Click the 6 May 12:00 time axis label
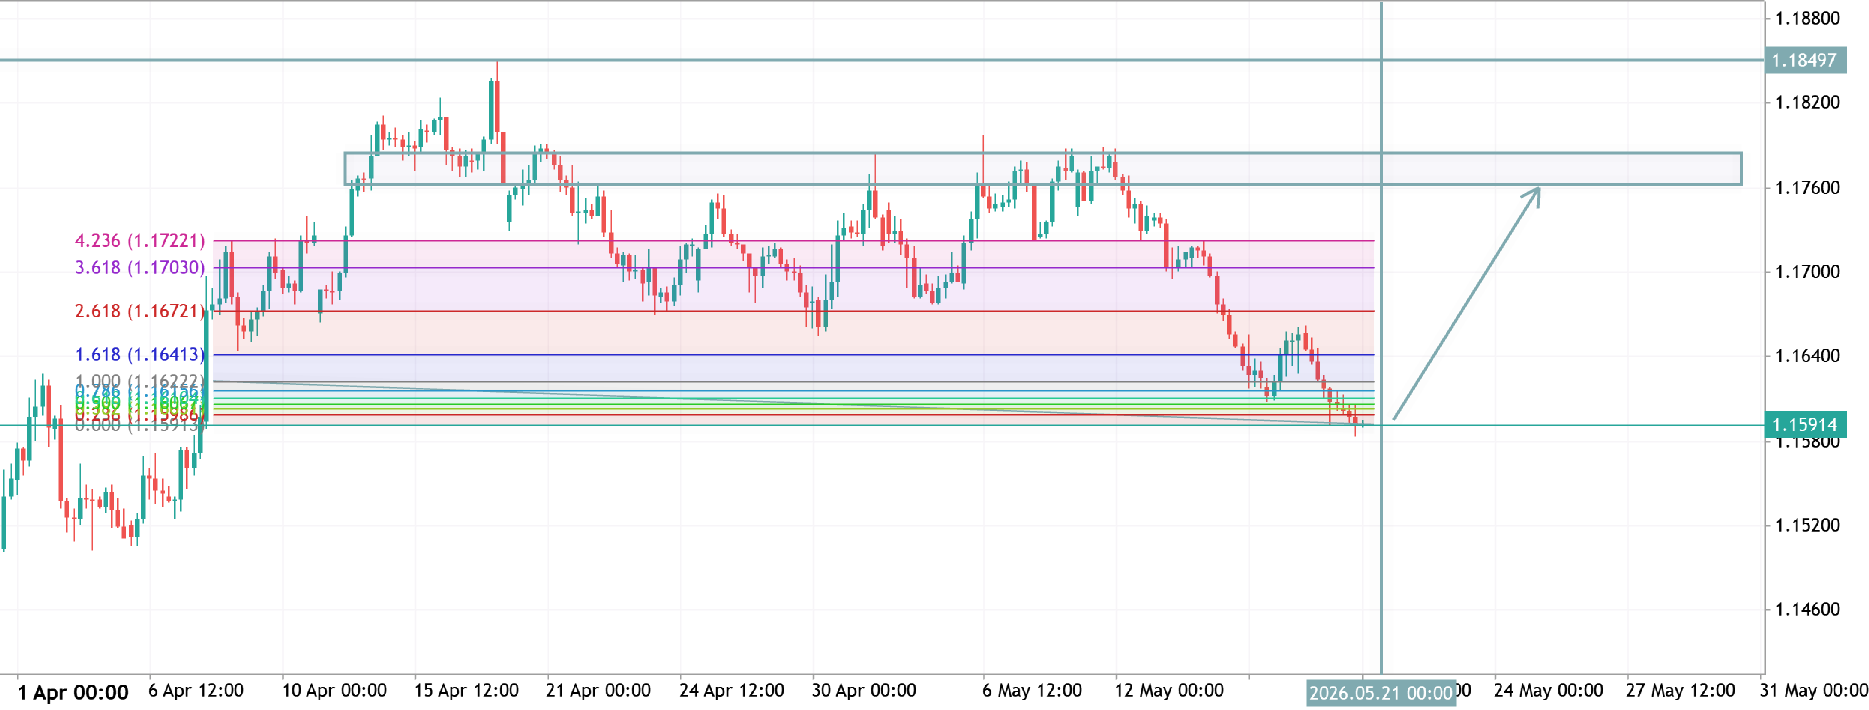Image resolution: width=1869 pixels, height=710 pixels. pos(1032,691)
